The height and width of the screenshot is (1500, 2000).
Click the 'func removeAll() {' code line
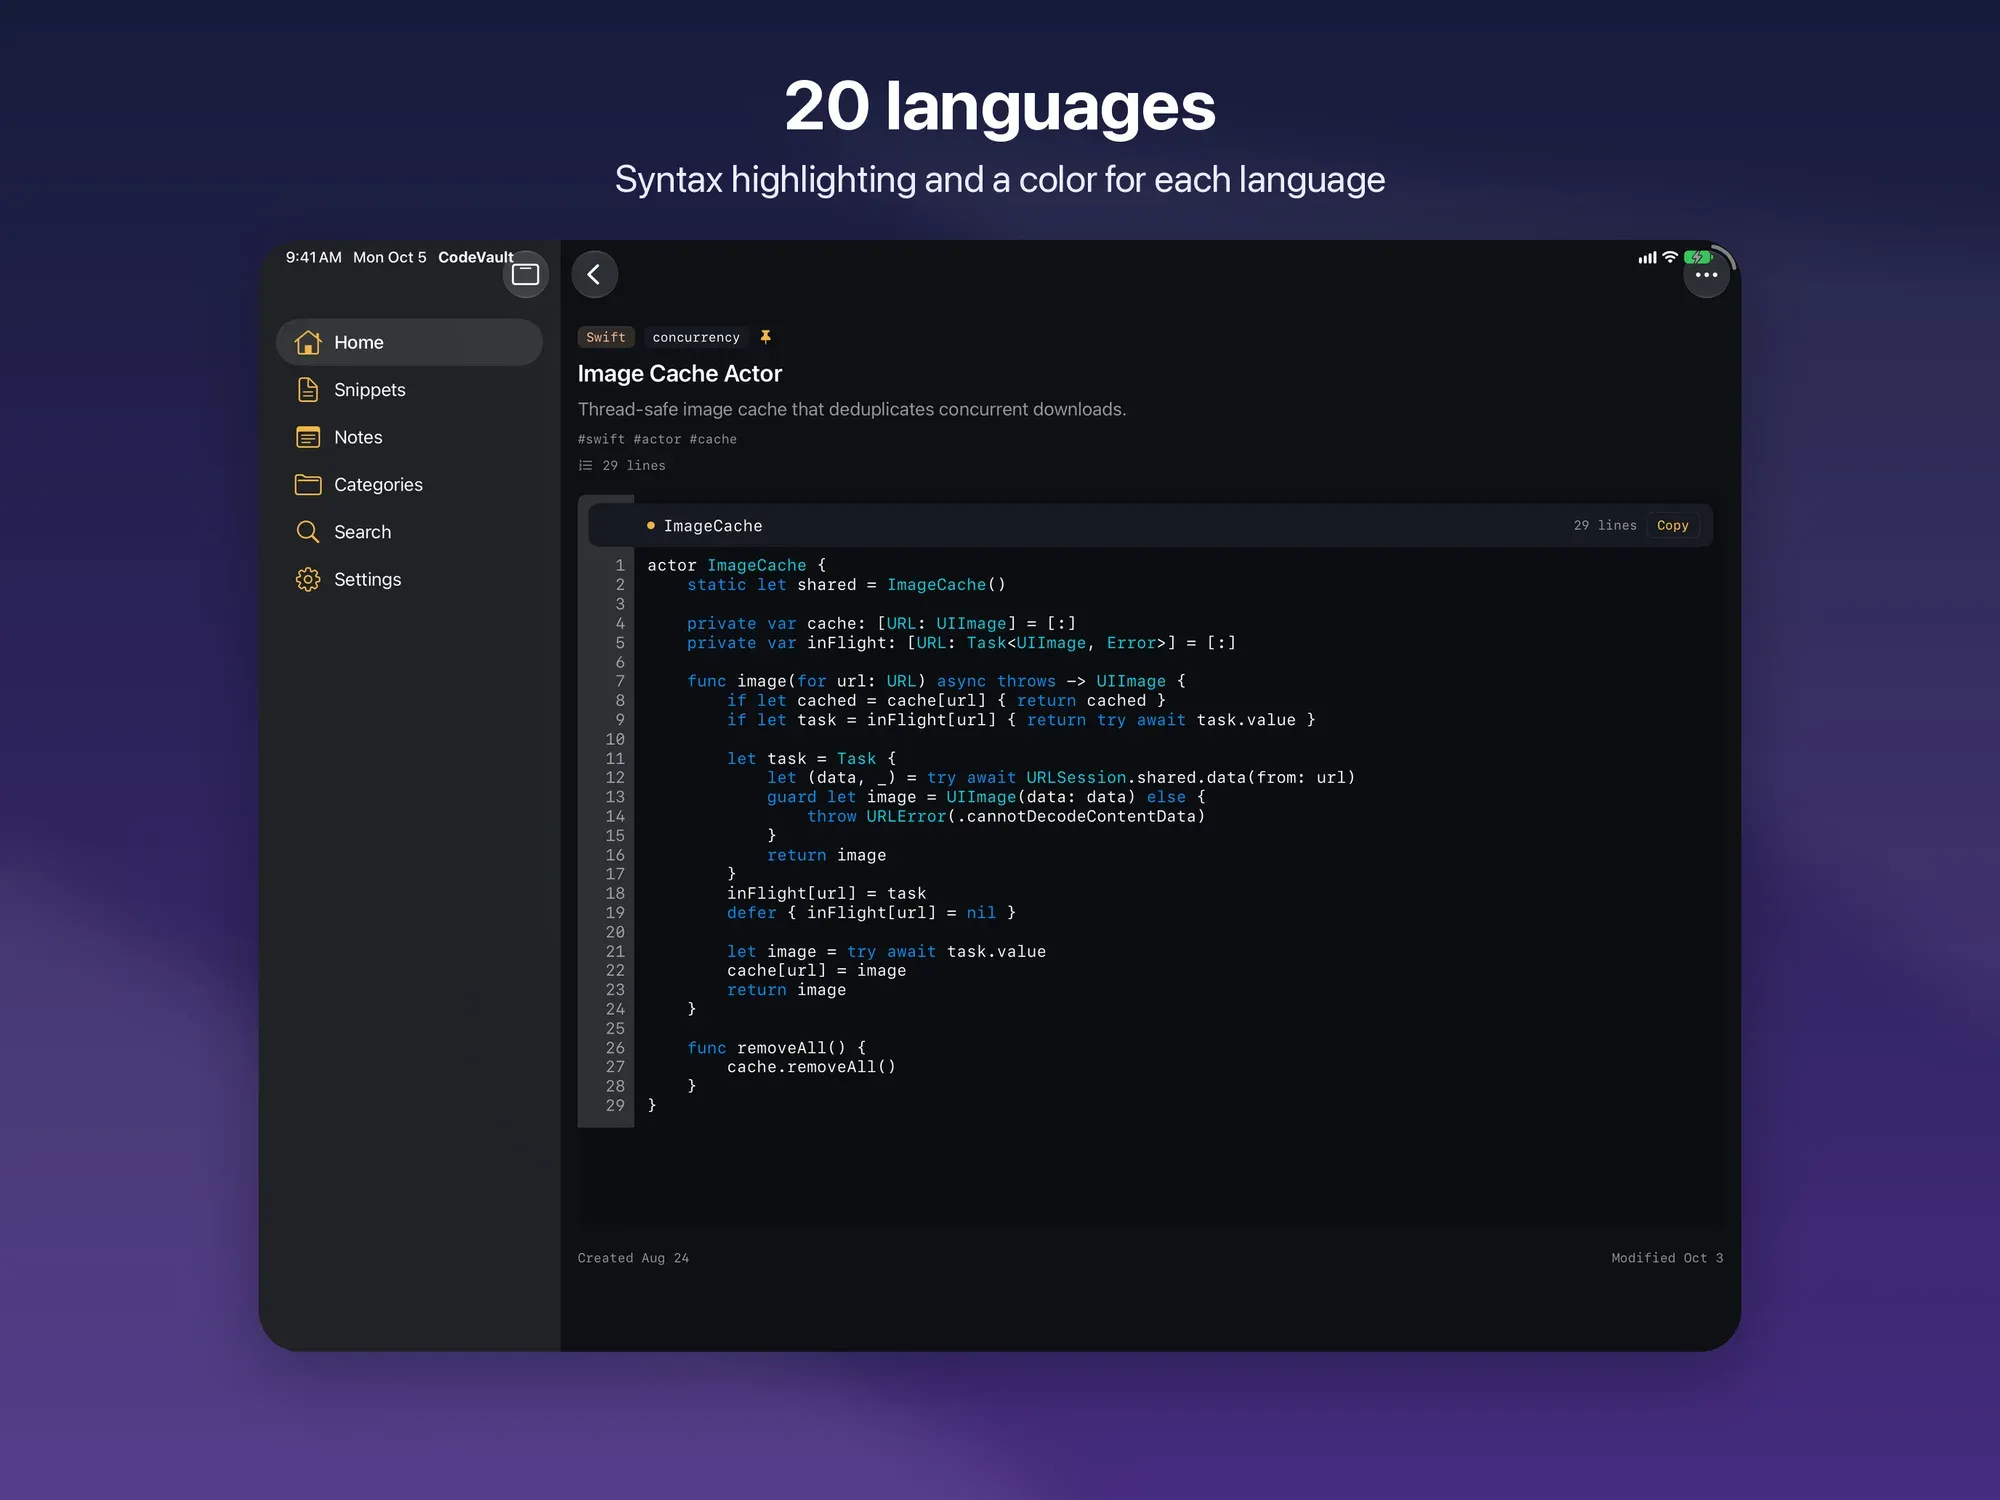(777, 1048)
